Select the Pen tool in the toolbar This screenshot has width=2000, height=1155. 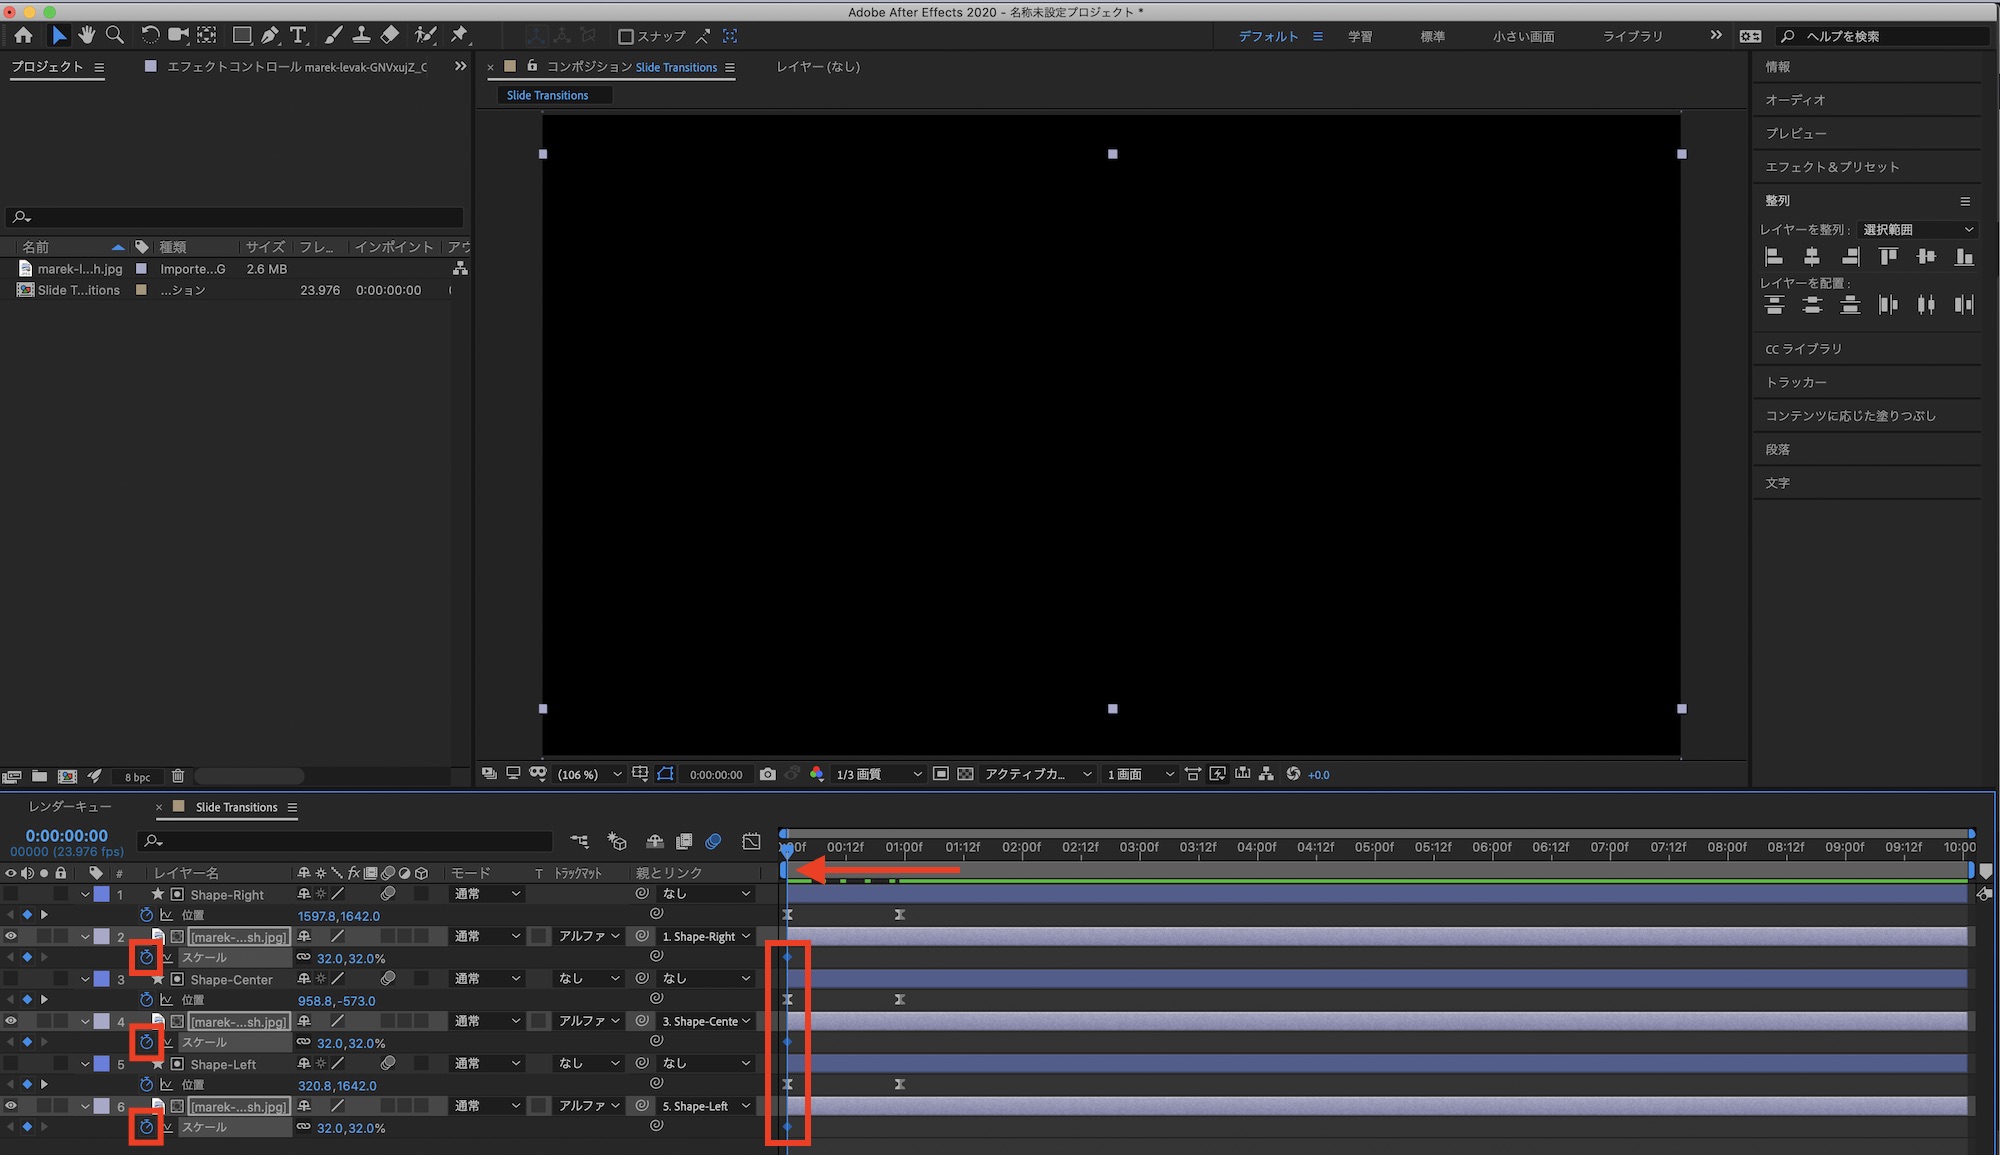[270, 35]
